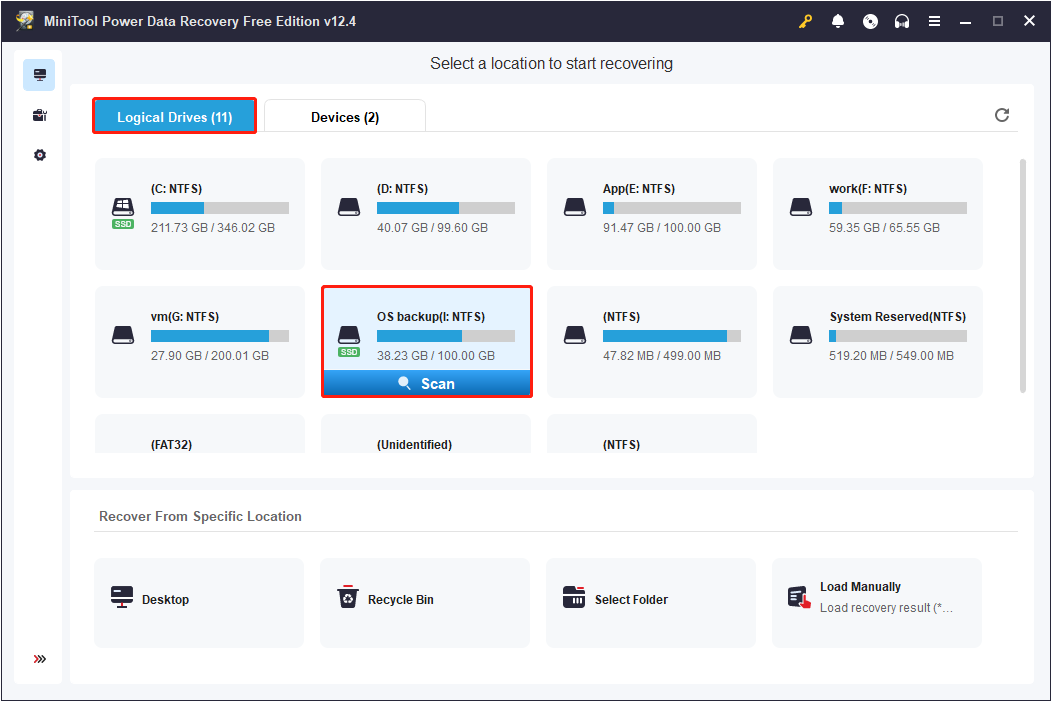This screenshot has height=704, width=1053.
Task: Click the Recycle Bin recovery icon
Action: point(347,596)
